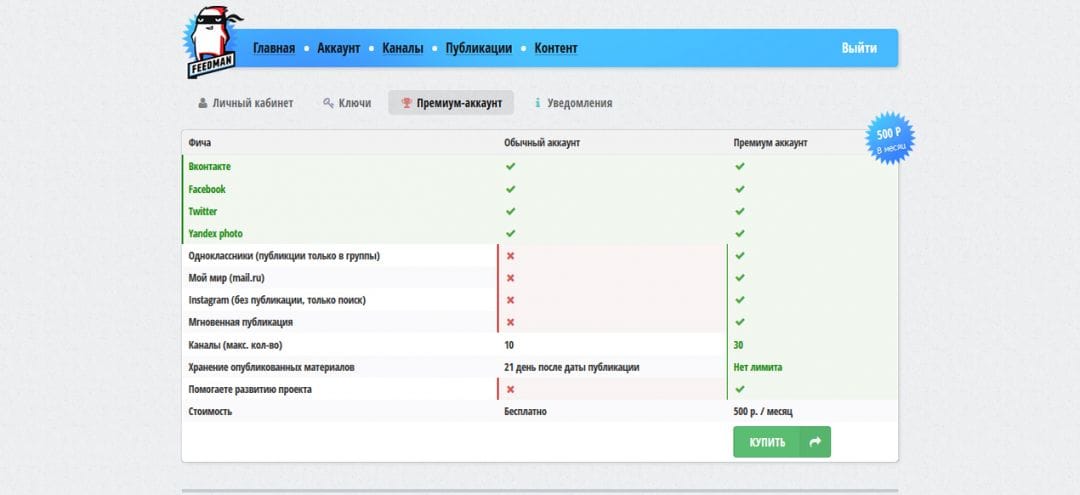
Task: Click the Twitter feature label
Action: point(202,211)
